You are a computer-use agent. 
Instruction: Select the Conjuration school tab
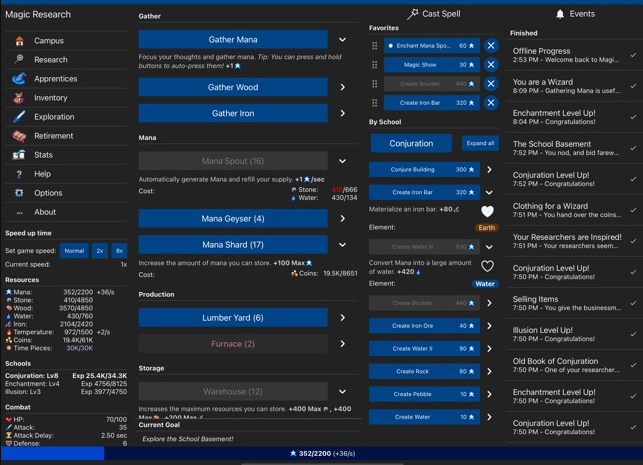tap(411, 144)
